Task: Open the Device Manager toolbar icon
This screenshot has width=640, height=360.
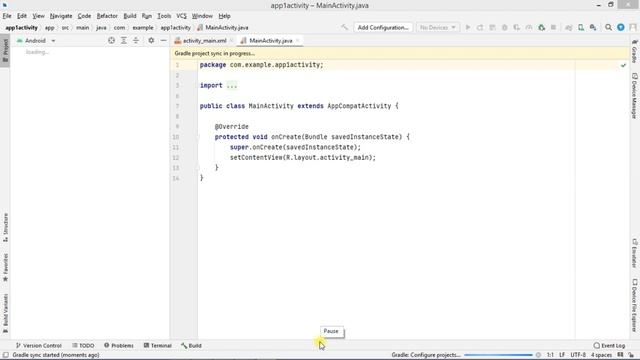Action: pos(581,27)
